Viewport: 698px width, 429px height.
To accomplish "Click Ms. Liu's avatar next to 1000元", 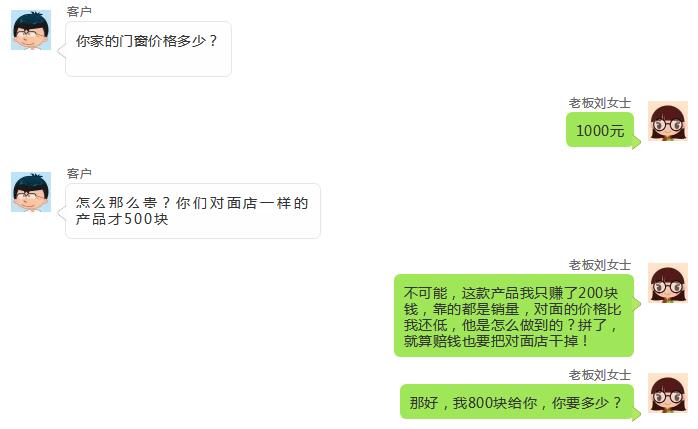I will (667, 121).
